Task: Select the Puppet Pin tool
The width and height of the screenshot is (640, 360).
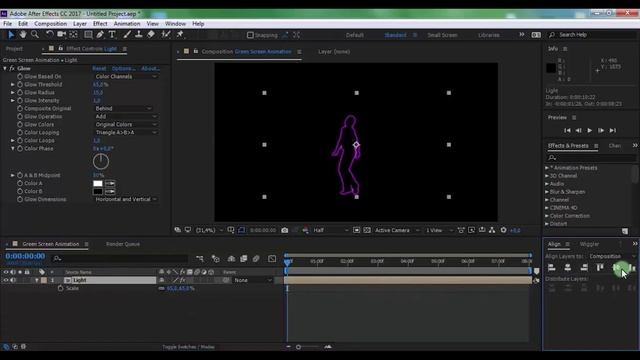Action: point(180,35)
